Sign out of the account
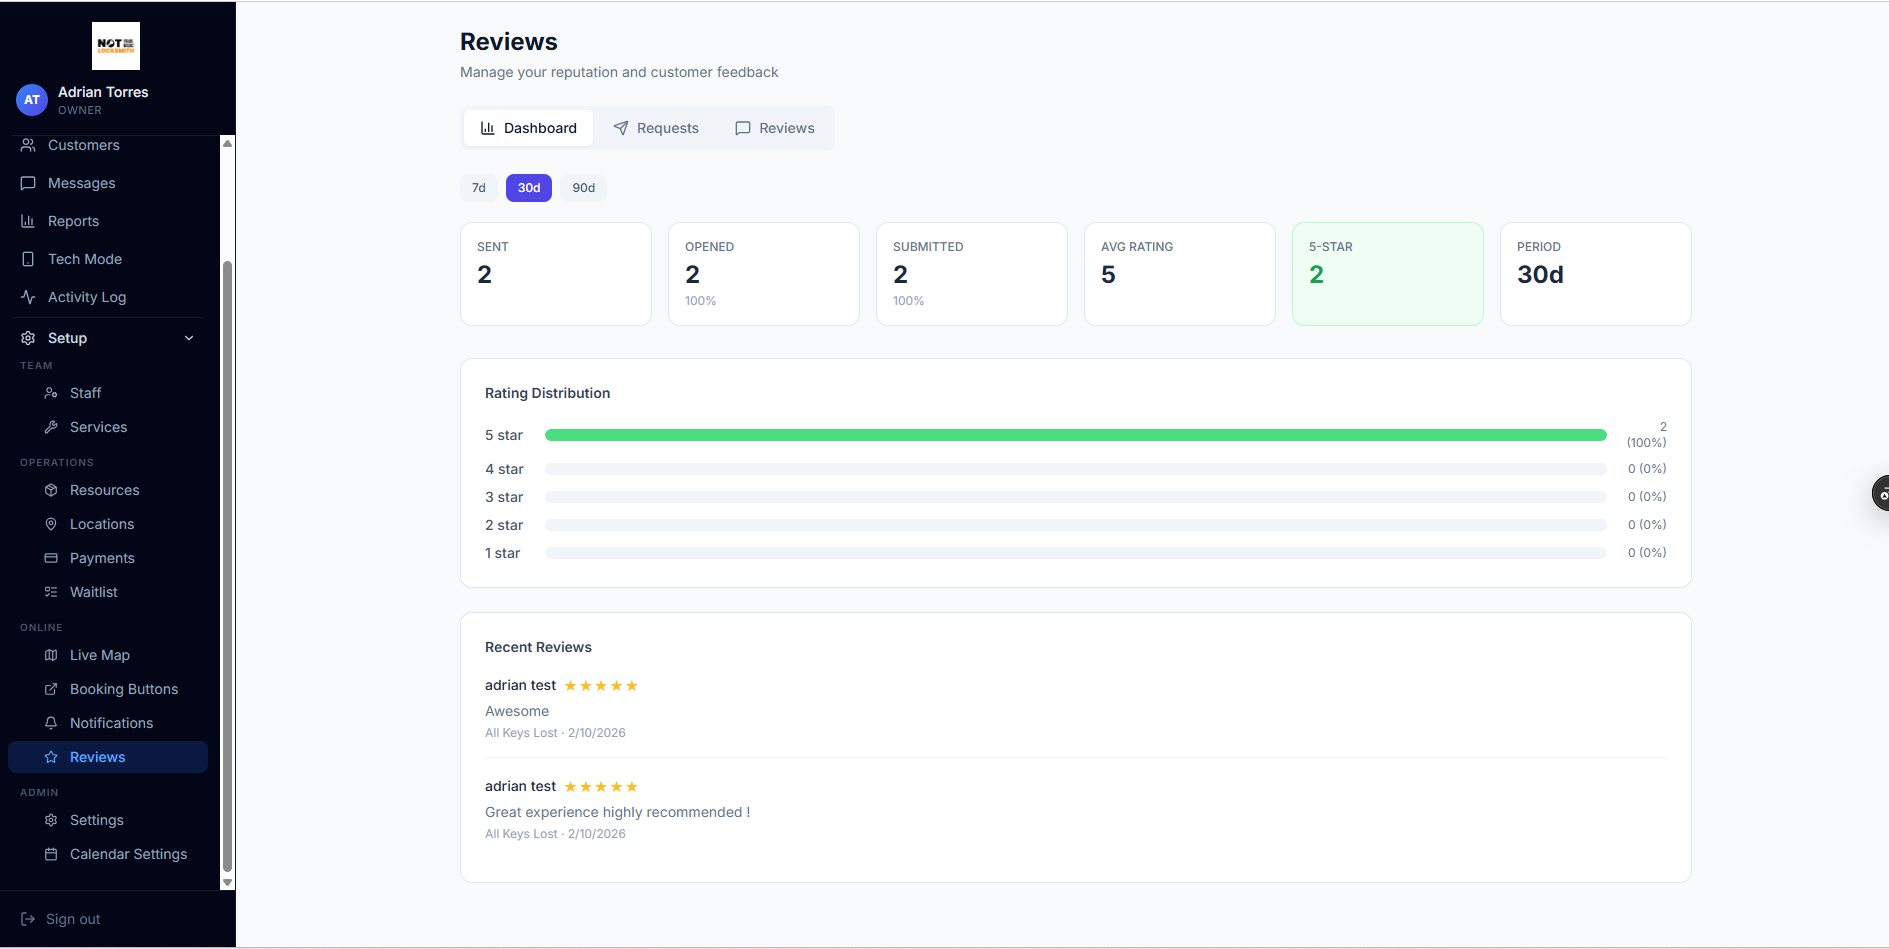The width and height of the screenshot is (1889, 949). (61, 919)
